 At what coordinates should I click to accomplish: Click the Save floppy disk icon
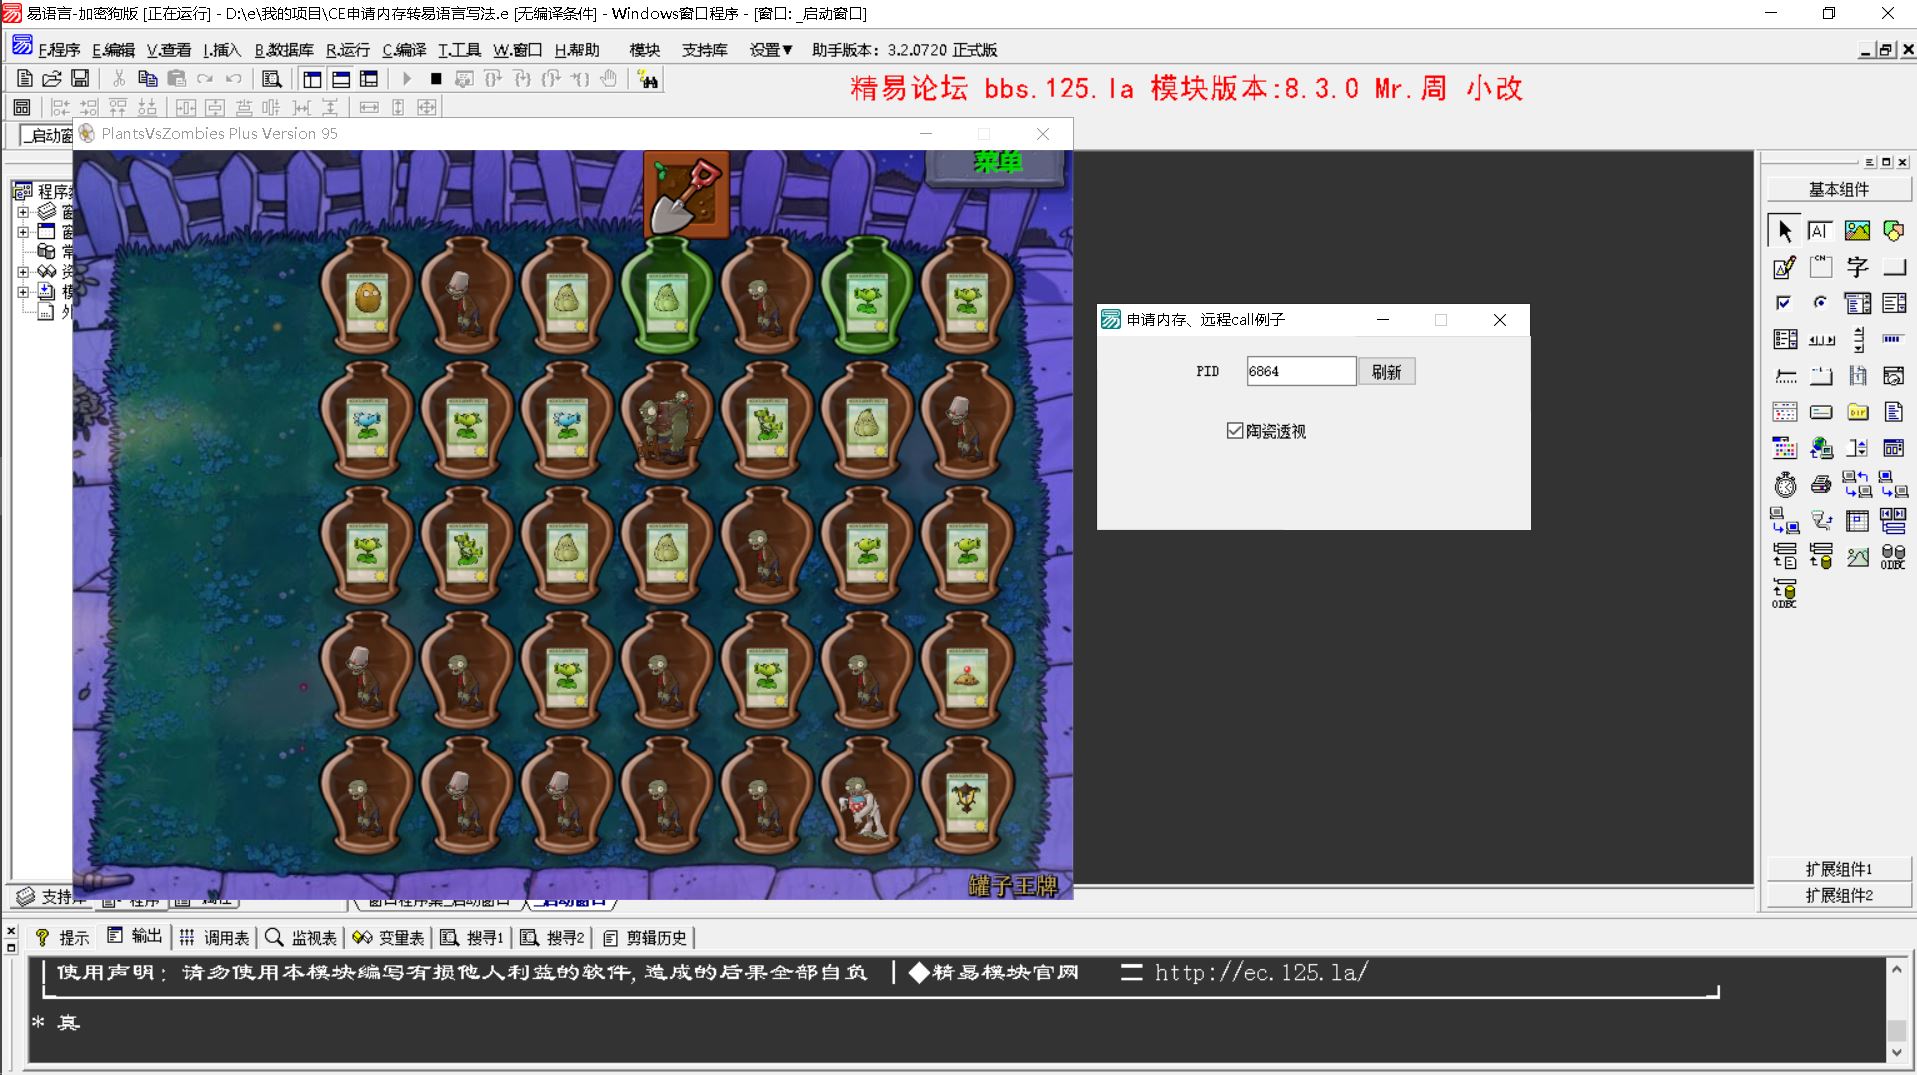(x=80, y=78)
